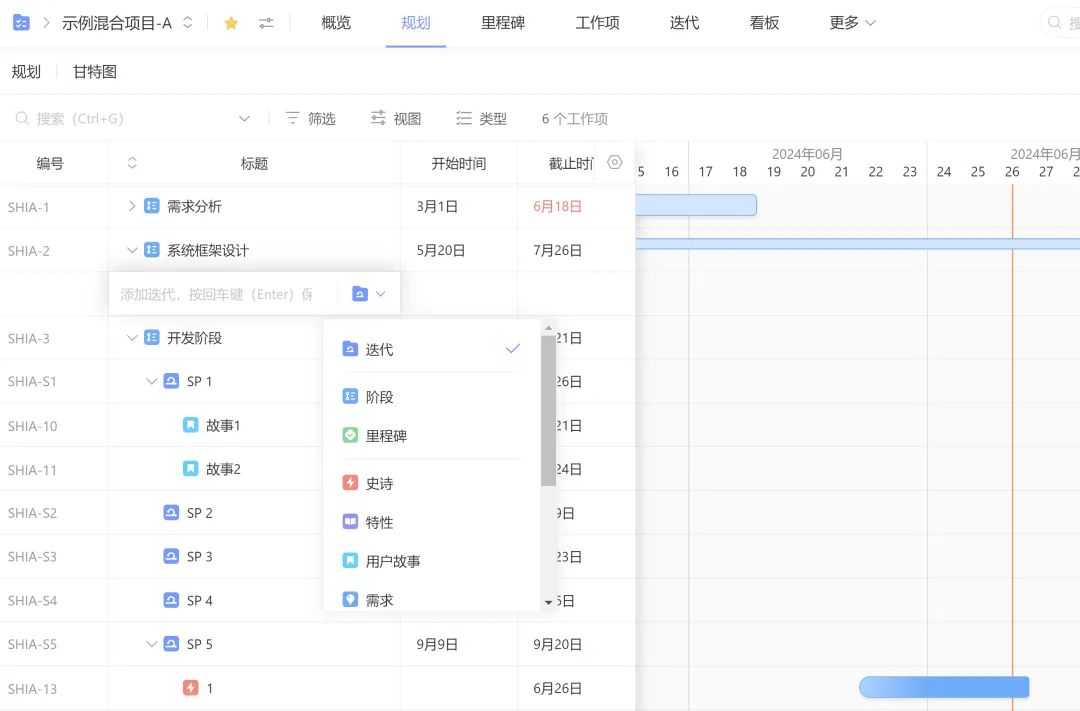Open the 工作项 tab

[x=597, y=23]
